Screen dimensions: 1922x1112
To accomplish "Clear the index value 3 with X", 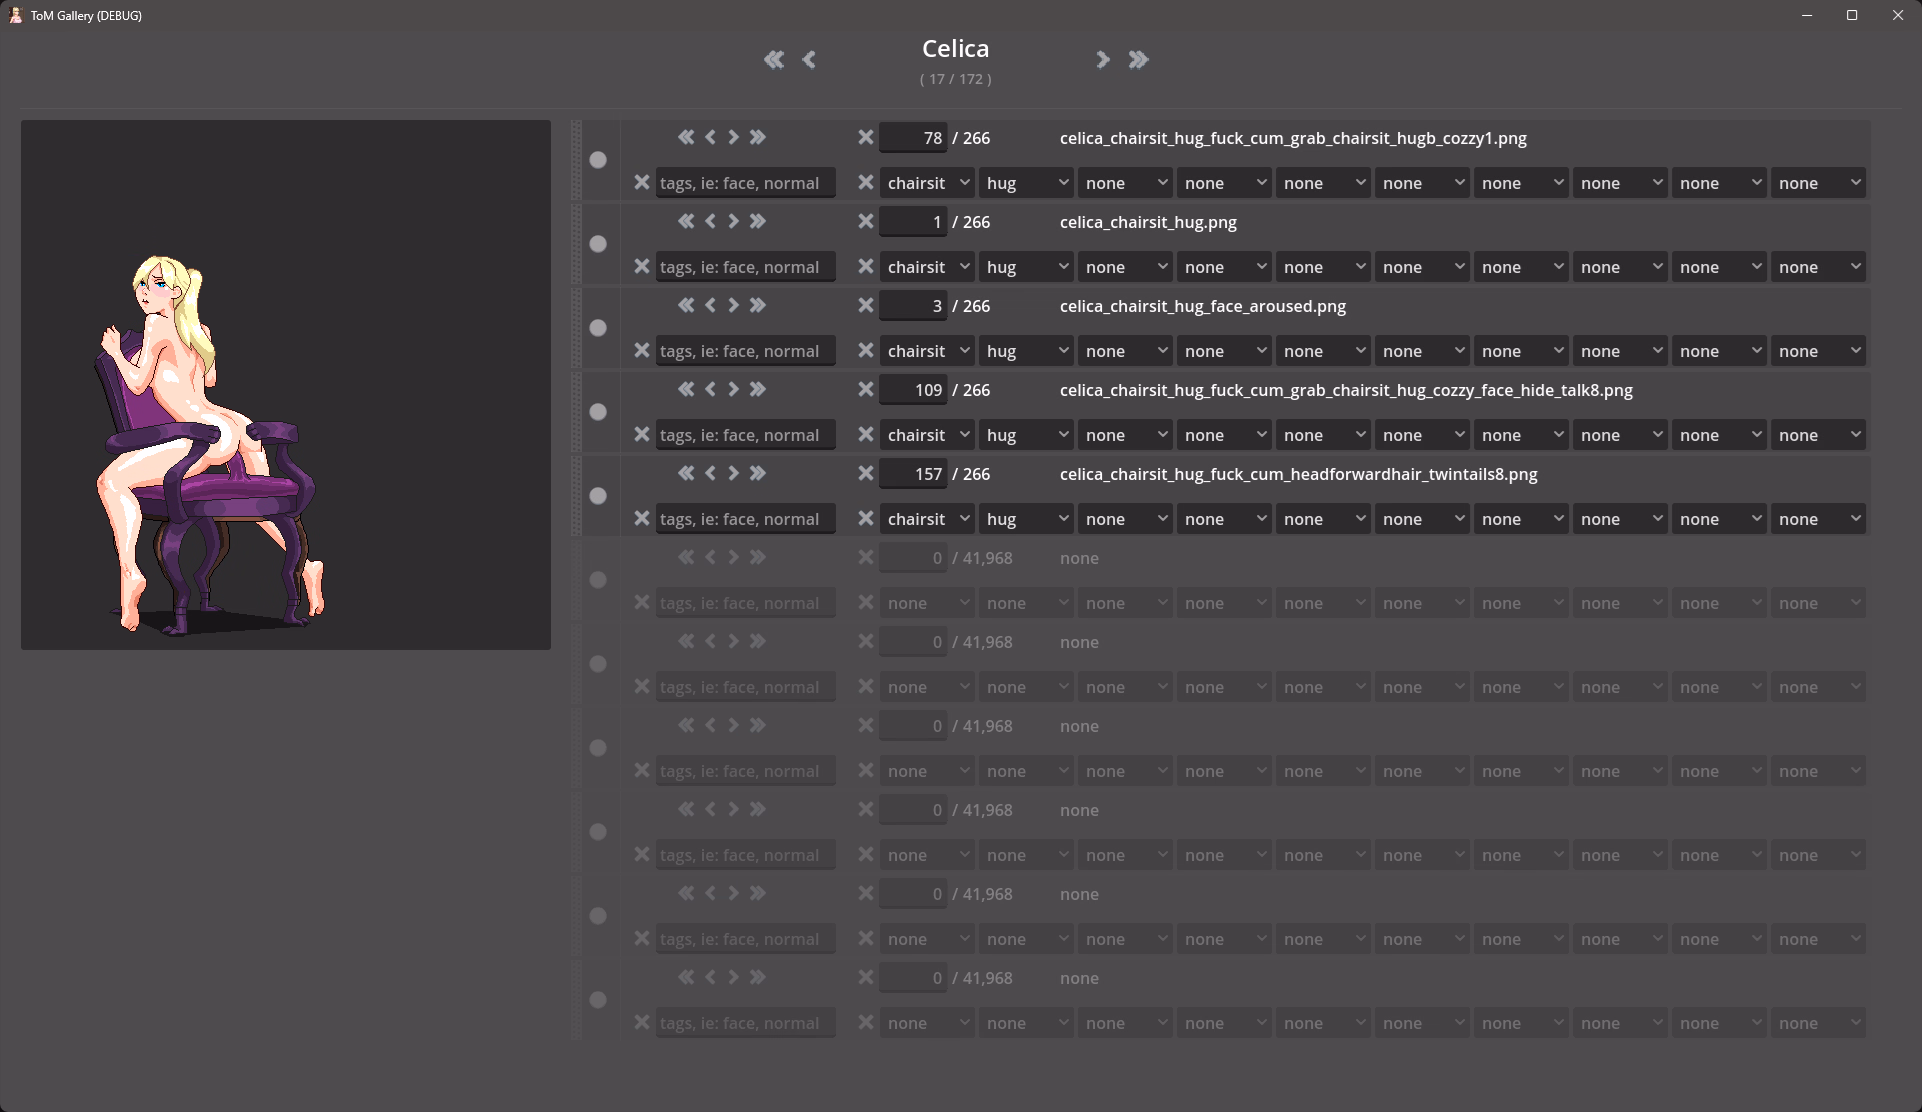I will (866, 305).
